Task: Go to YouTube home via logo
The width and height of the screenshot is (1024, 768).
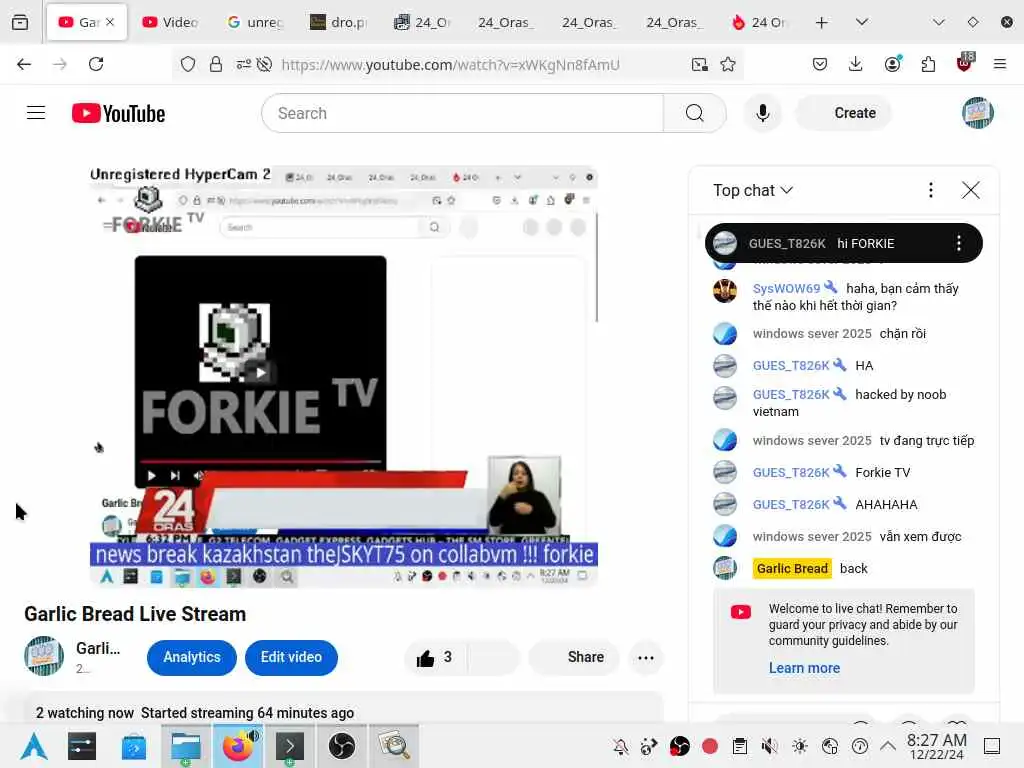Action: click(x=118, y=113)
